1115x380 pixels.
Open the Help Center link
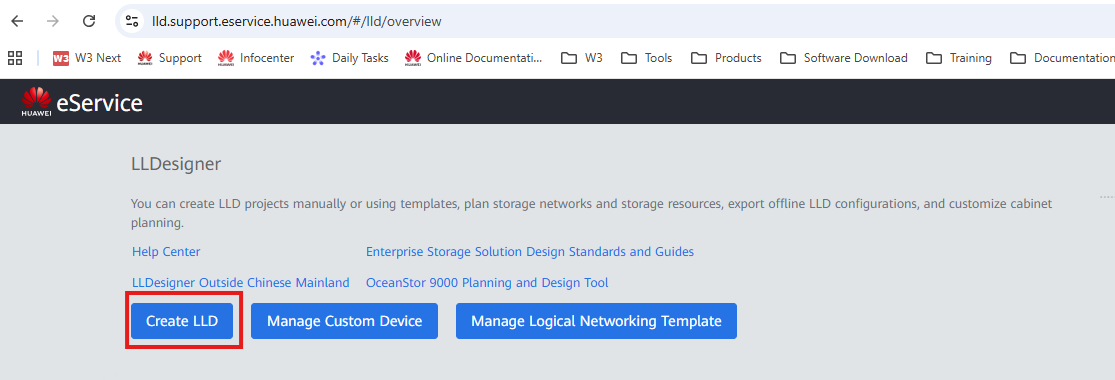(166, 252)
